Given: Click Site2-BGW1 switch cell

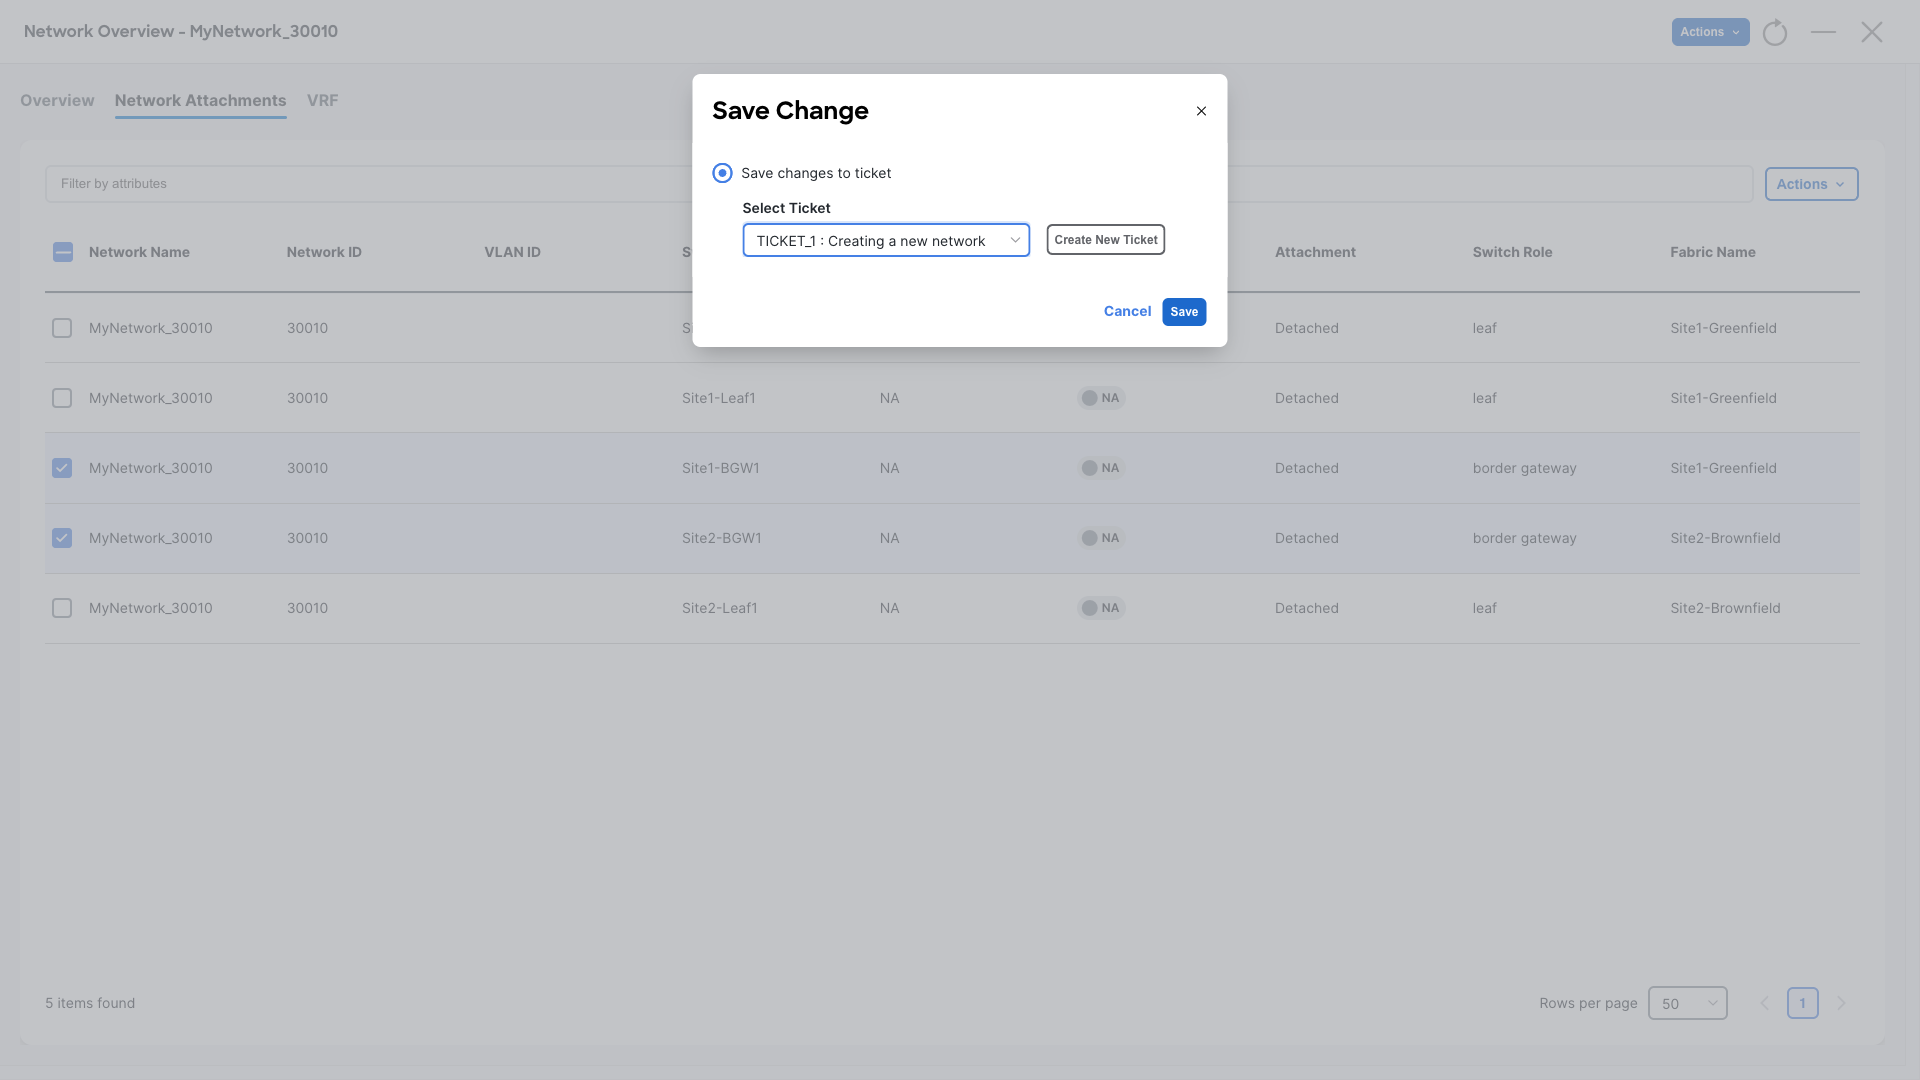Looking at the screenshot, I should pyautogui.click(x=721, y=538).
